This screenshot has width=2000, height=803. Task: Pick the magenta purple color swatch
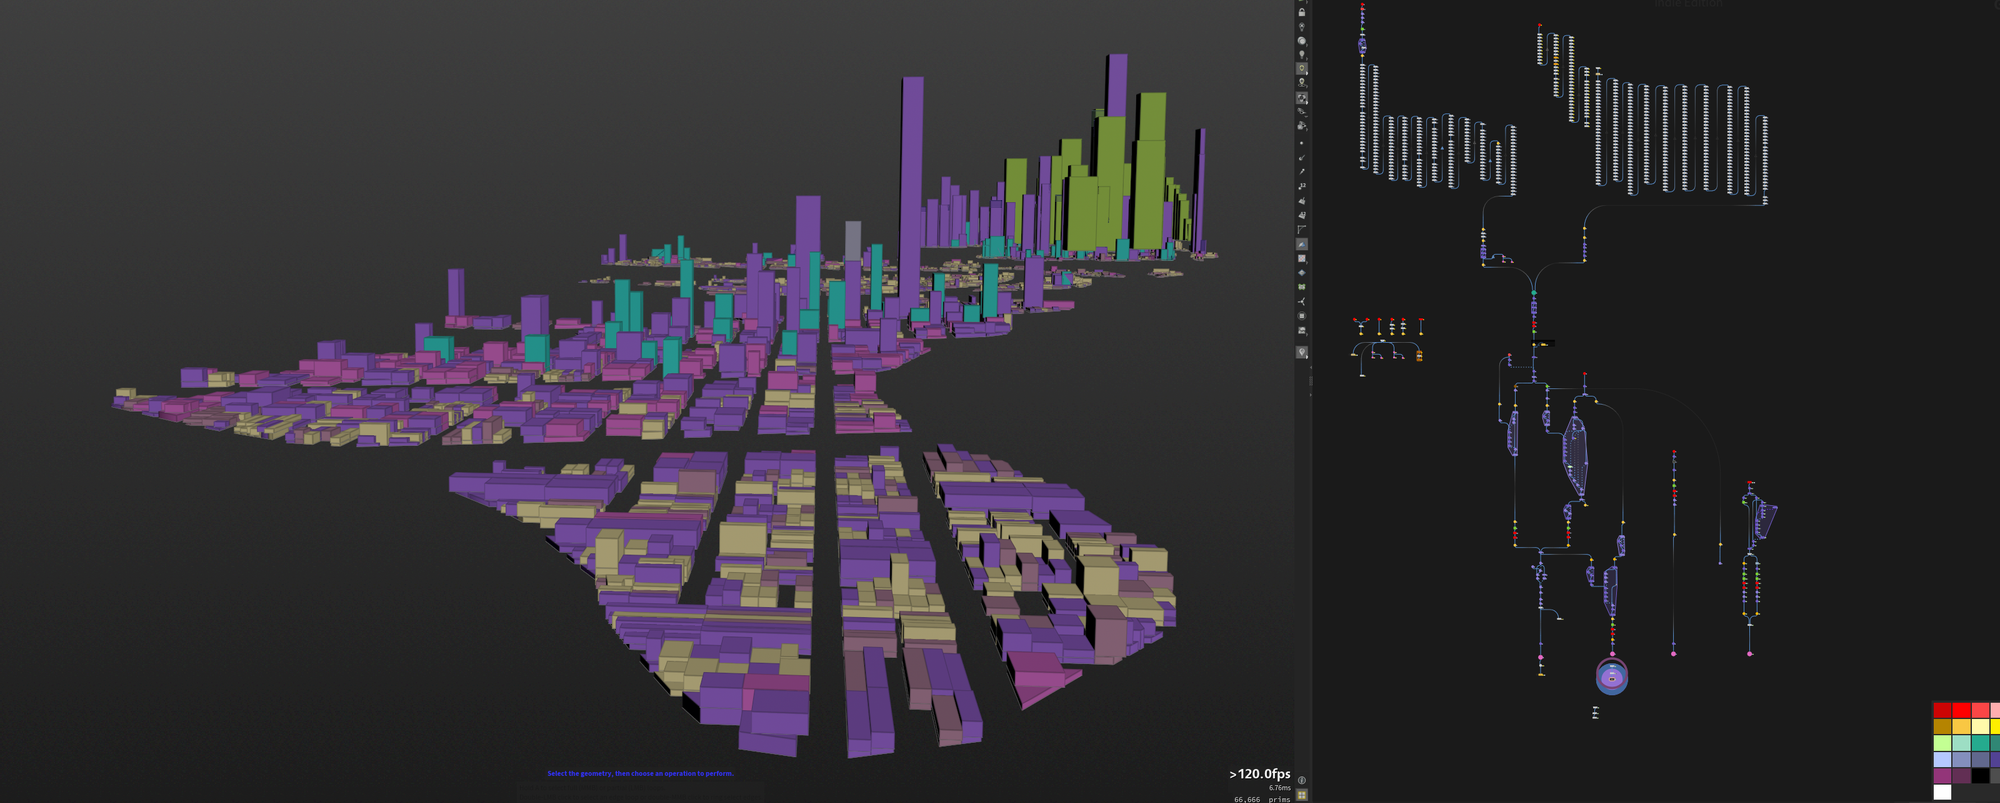tap(1942, 776)
